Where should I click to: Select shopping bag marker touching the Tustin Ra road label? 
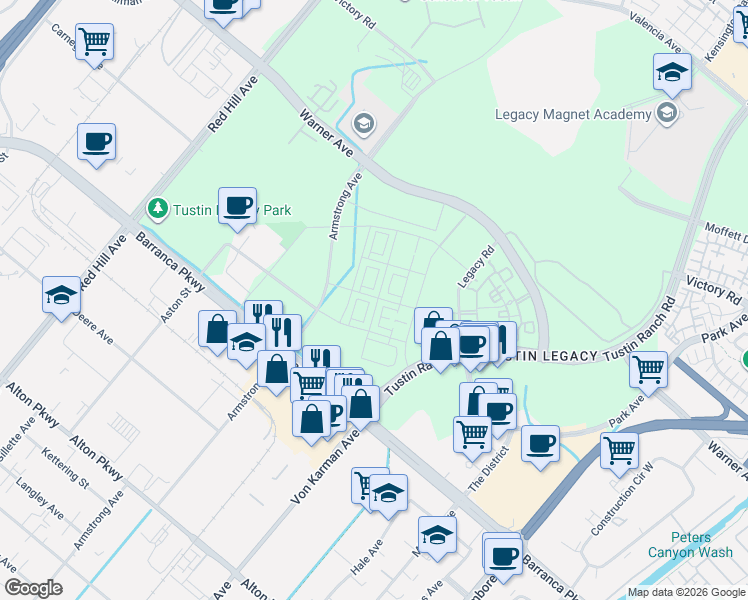[361, 404]
